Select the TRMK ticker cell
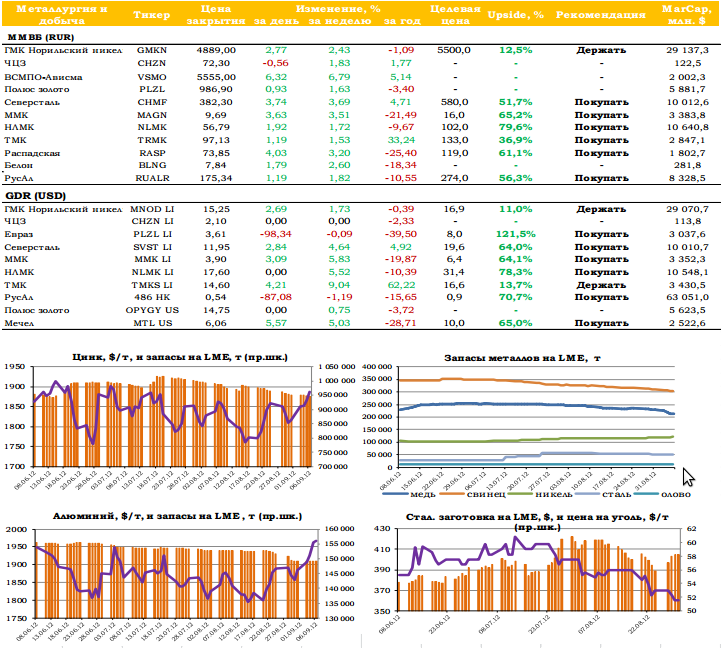This screenshot has width=722, height=655. (x=152, y=140)
